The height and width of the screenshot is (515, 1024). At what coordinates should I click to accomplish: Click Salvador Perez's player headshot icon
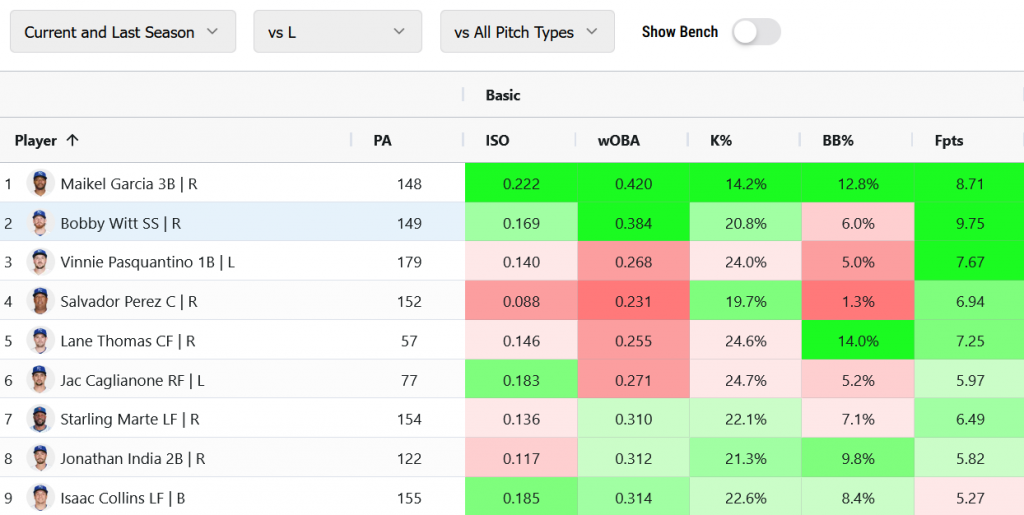click(x=40, y=301)
